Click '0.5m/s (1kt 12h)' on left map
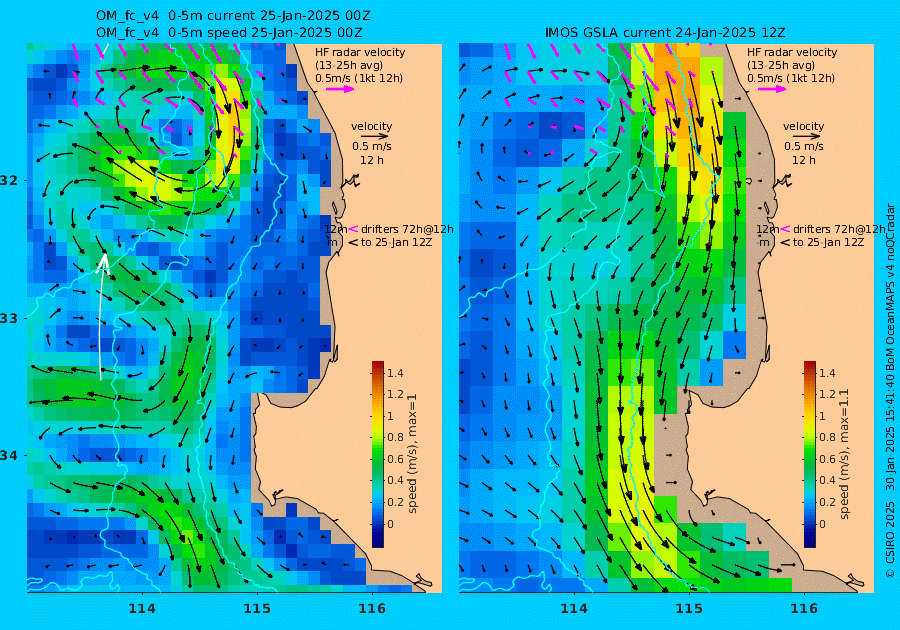900x630 pixels. click(x=359, y=78)
